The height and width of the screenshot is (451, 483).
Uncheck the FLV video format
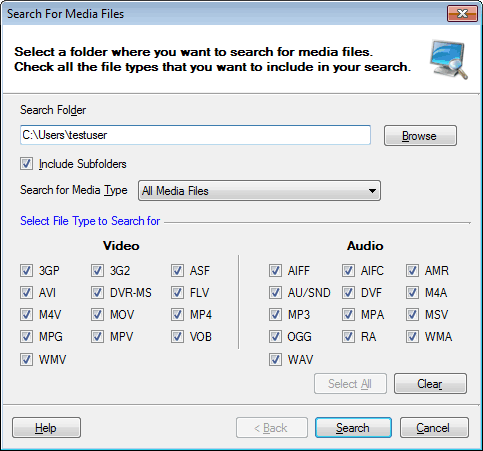coord(177,293)
